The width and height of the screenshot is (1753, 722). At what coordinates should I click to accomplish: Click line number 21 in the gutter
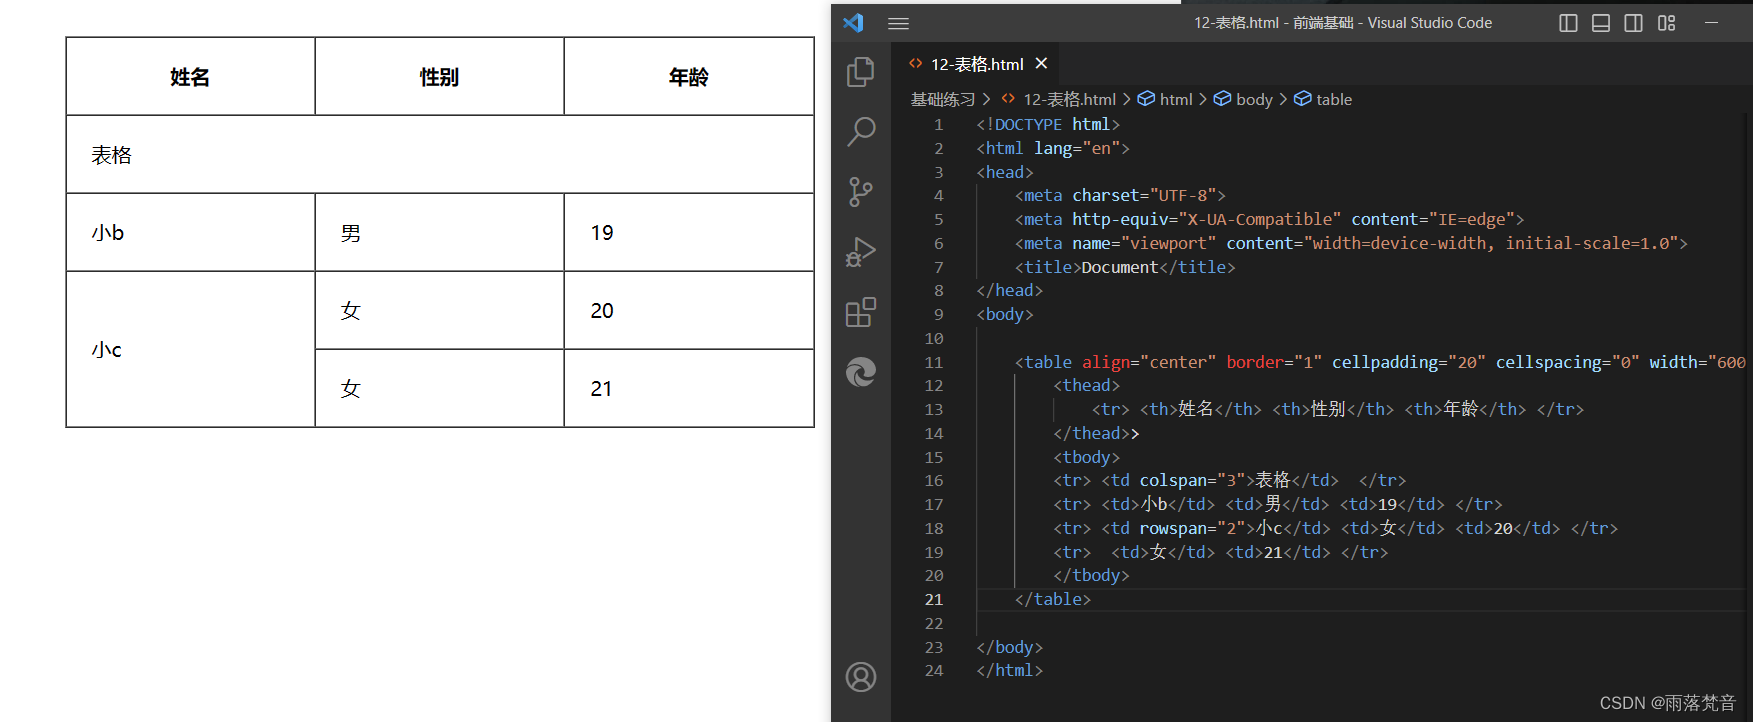click(933, 600)
